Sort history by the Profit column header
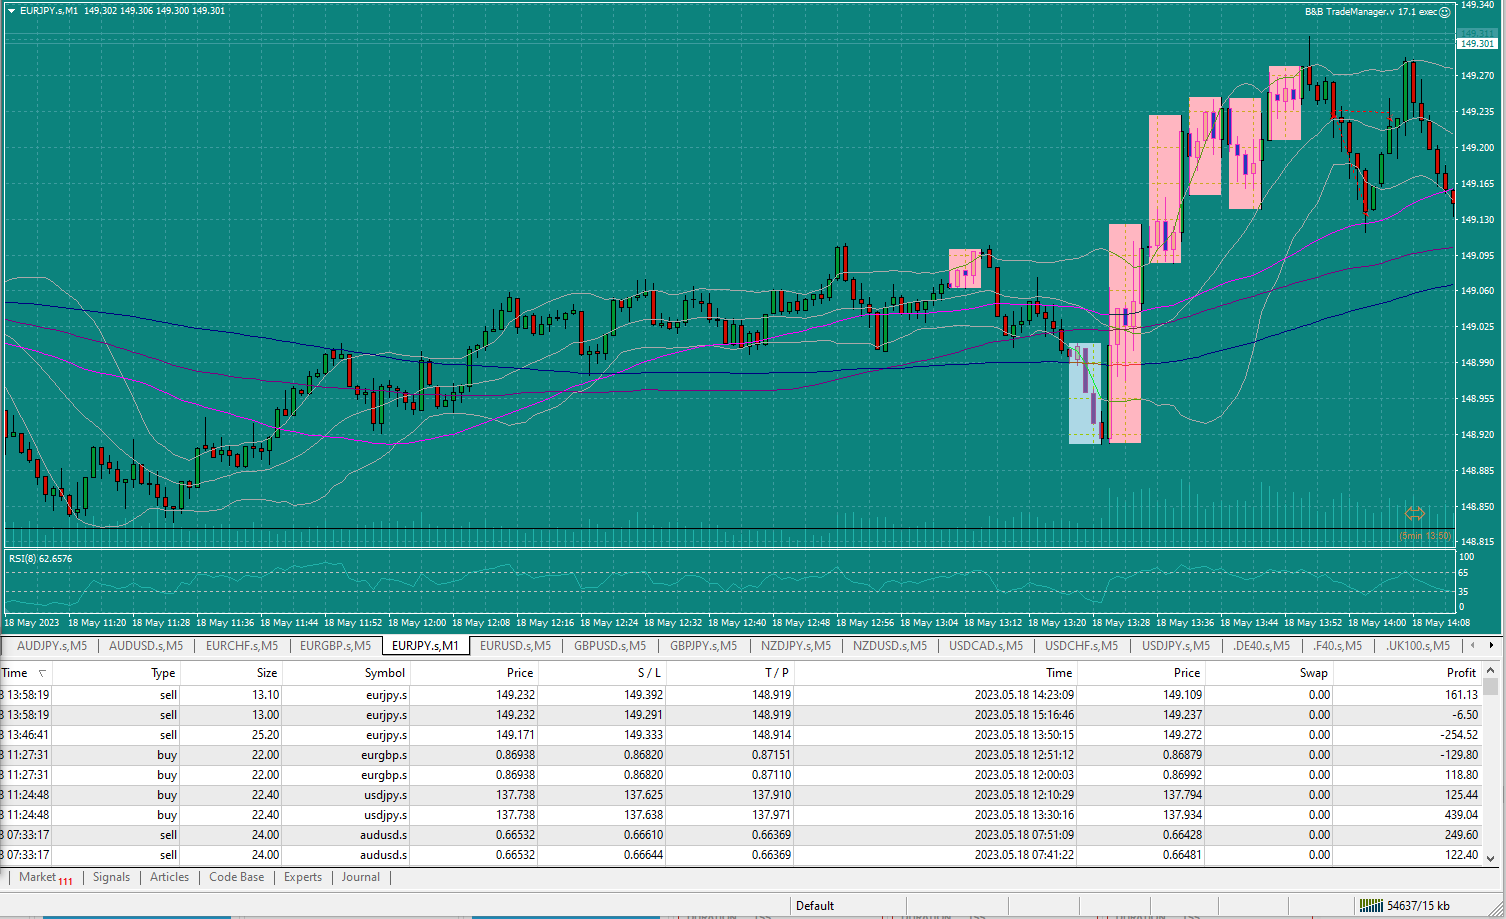 pos(1461,673)
